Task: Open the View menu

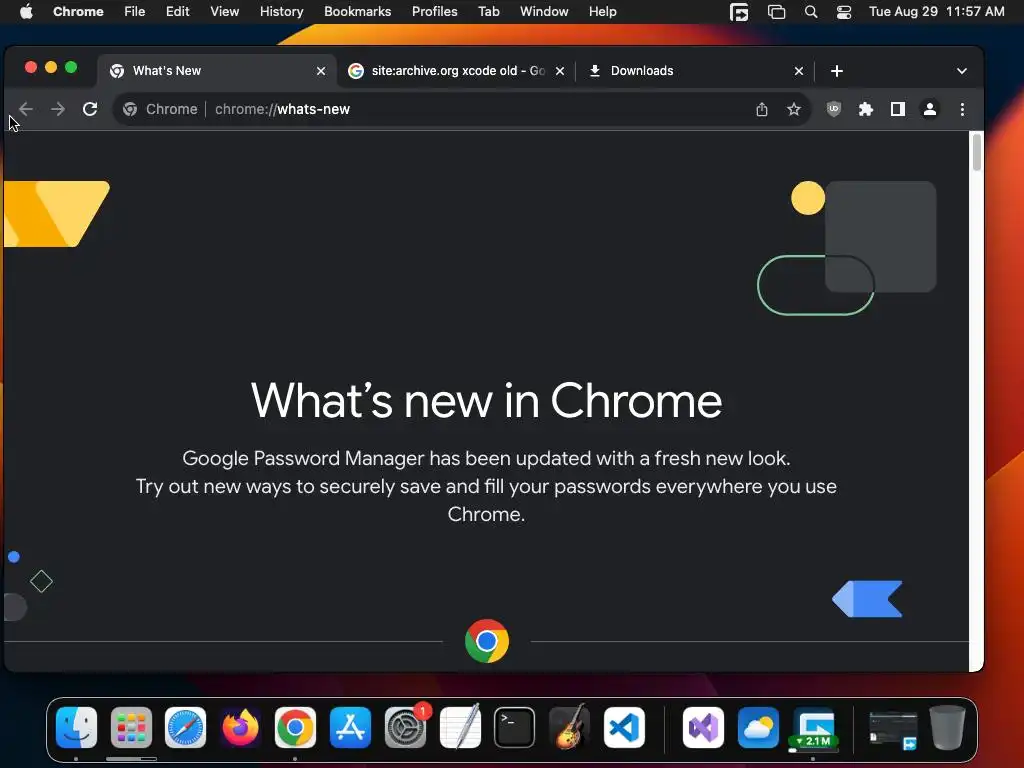Action: point(224,11)
